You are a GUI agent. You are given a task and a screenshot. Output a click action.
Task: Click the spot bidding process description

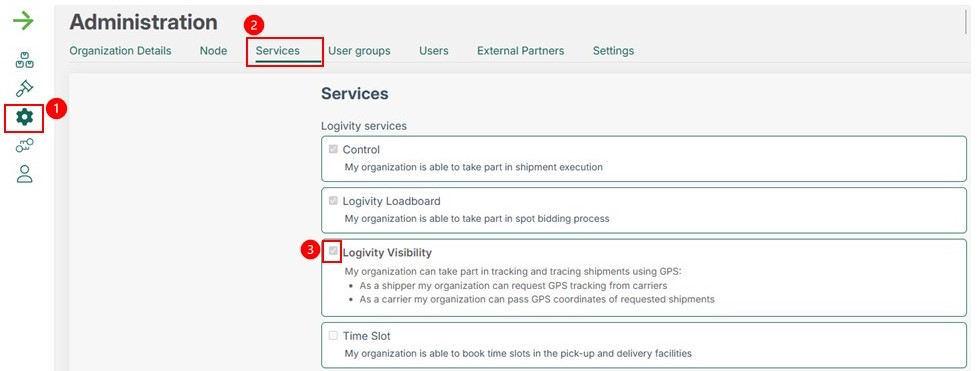[x=477, y=219]
